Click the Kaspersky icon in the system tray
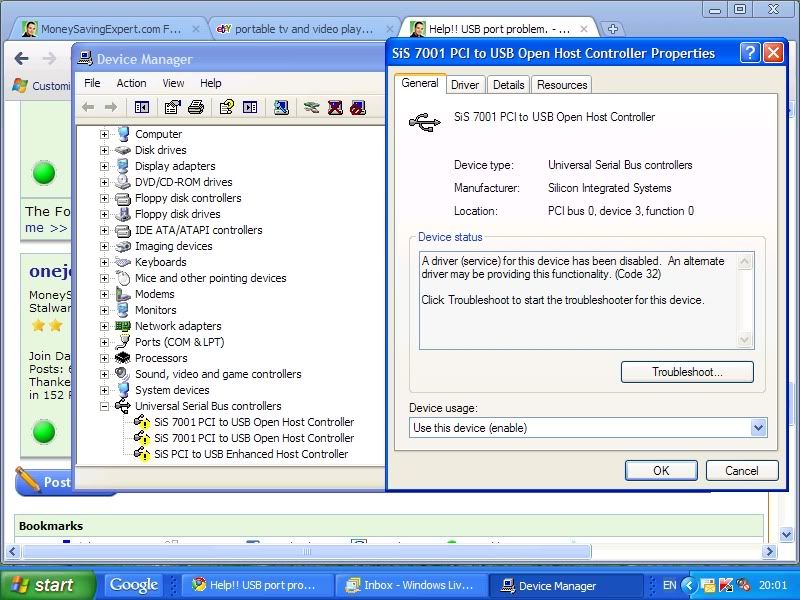Viewport: 800px width, 600px height. pos(727,585)
